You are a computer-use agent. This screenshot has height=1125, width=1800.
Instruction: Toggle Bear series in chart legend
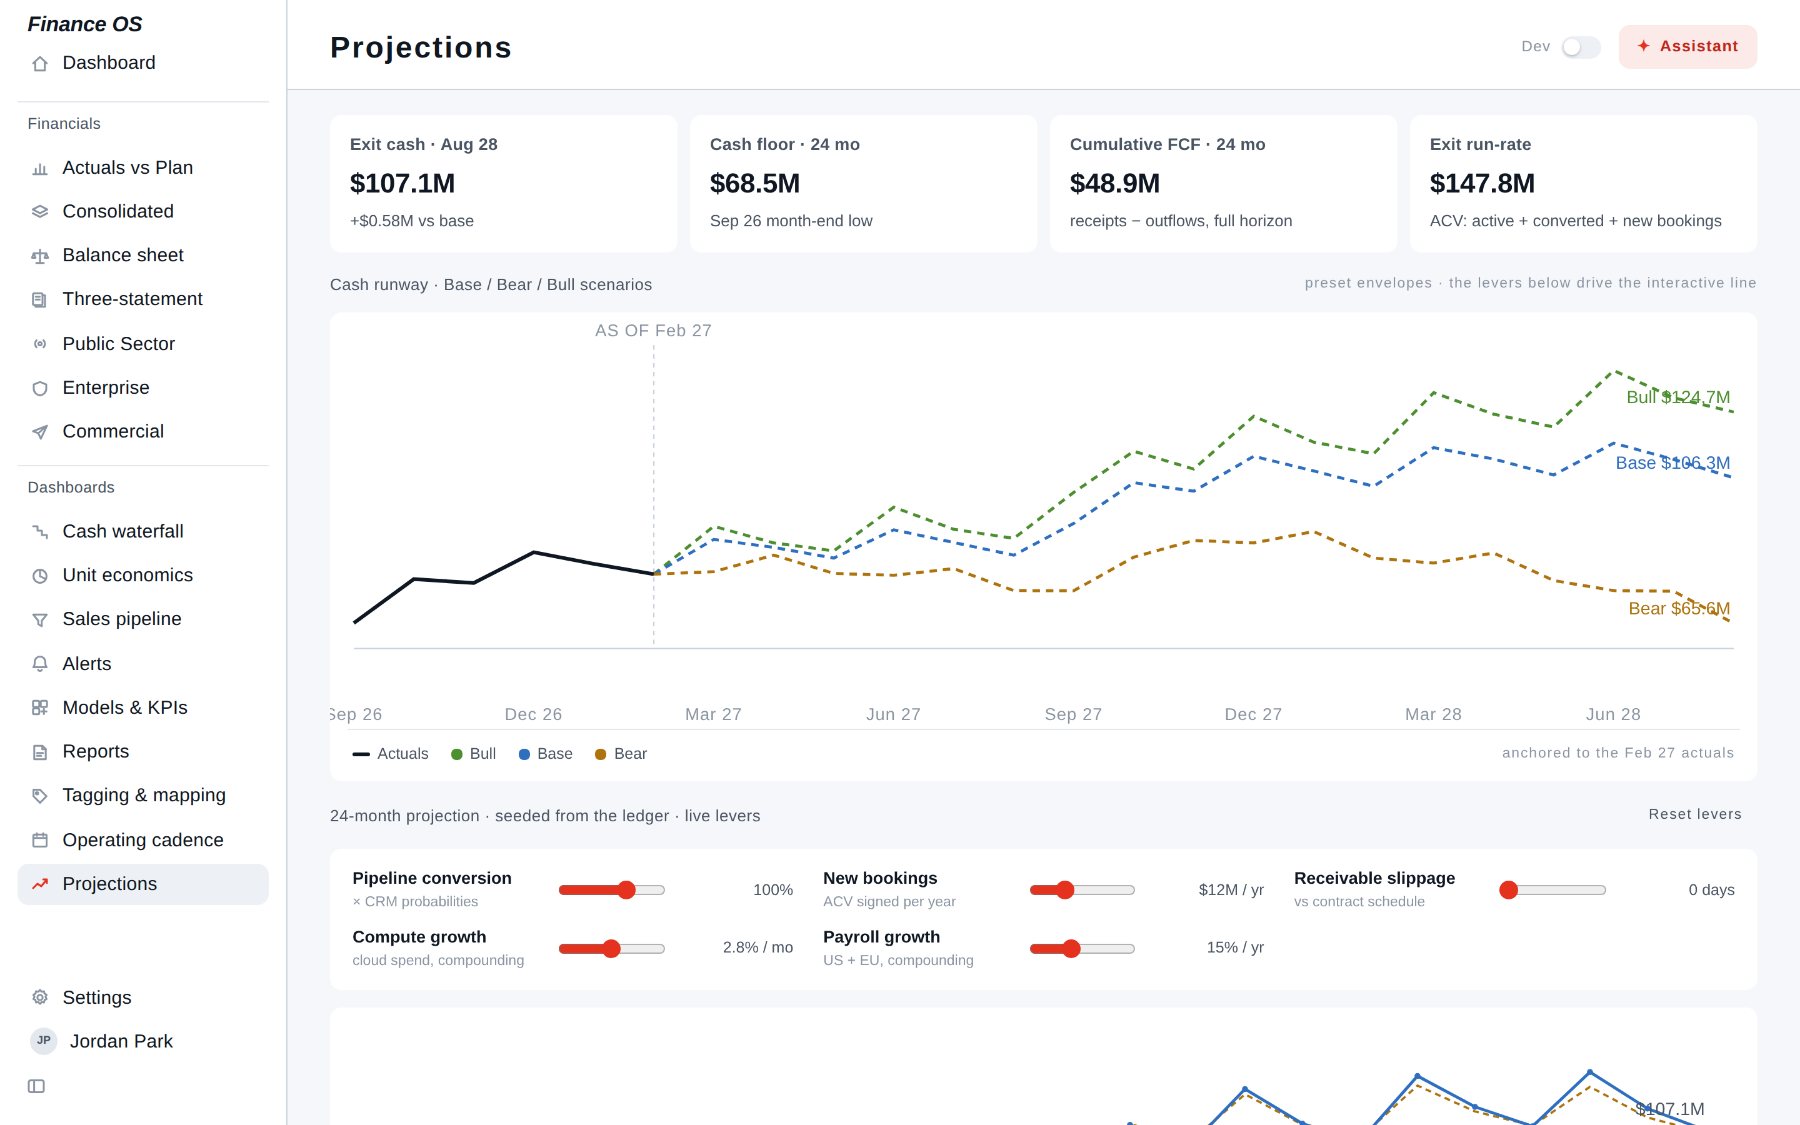pos(621,754)
